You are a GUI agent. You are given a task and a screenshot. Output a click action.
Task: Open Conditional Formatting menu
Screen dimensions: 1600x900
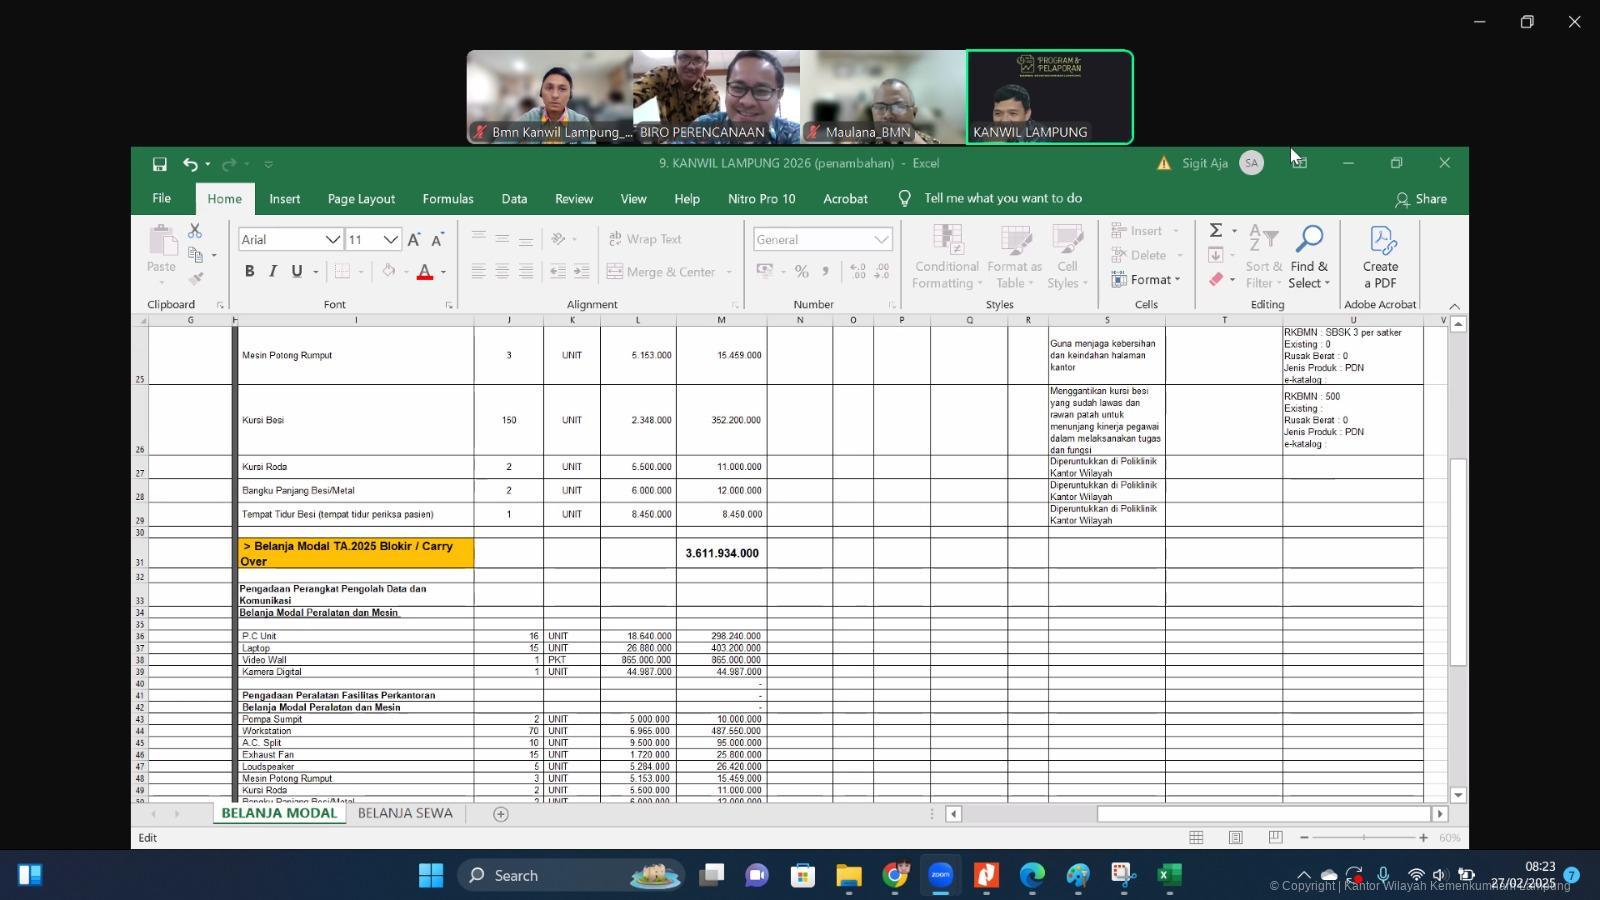946,257
